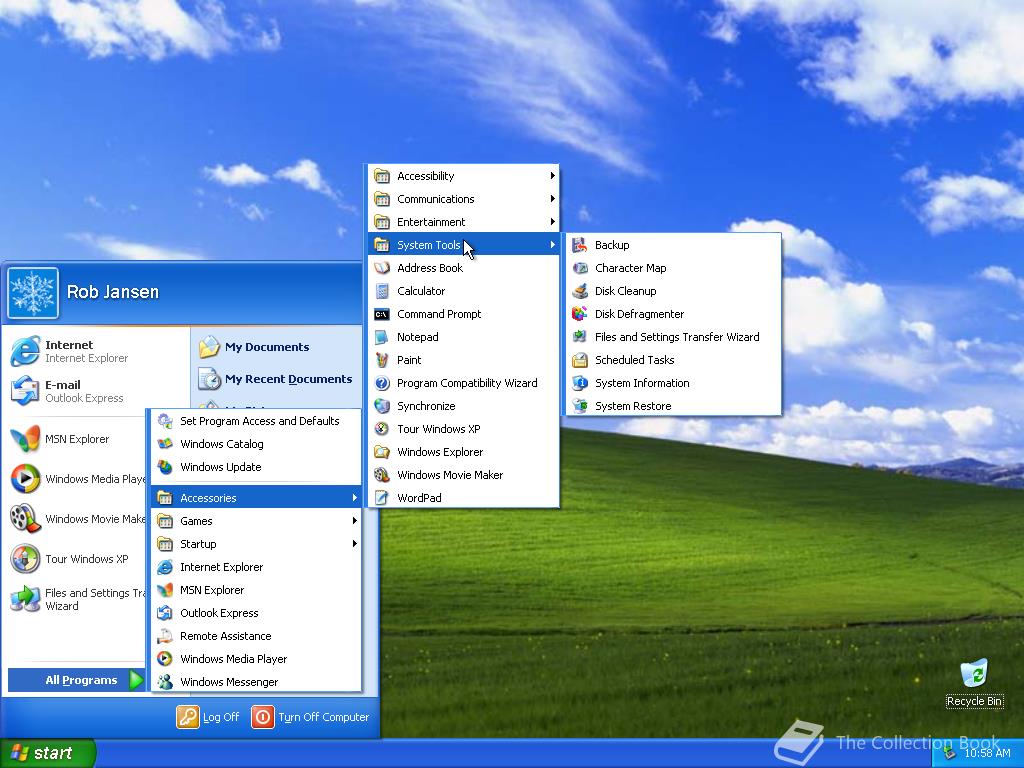Screen dimensions: 1024x768
Task: Click the Windows start button
Action: point(47,753)
